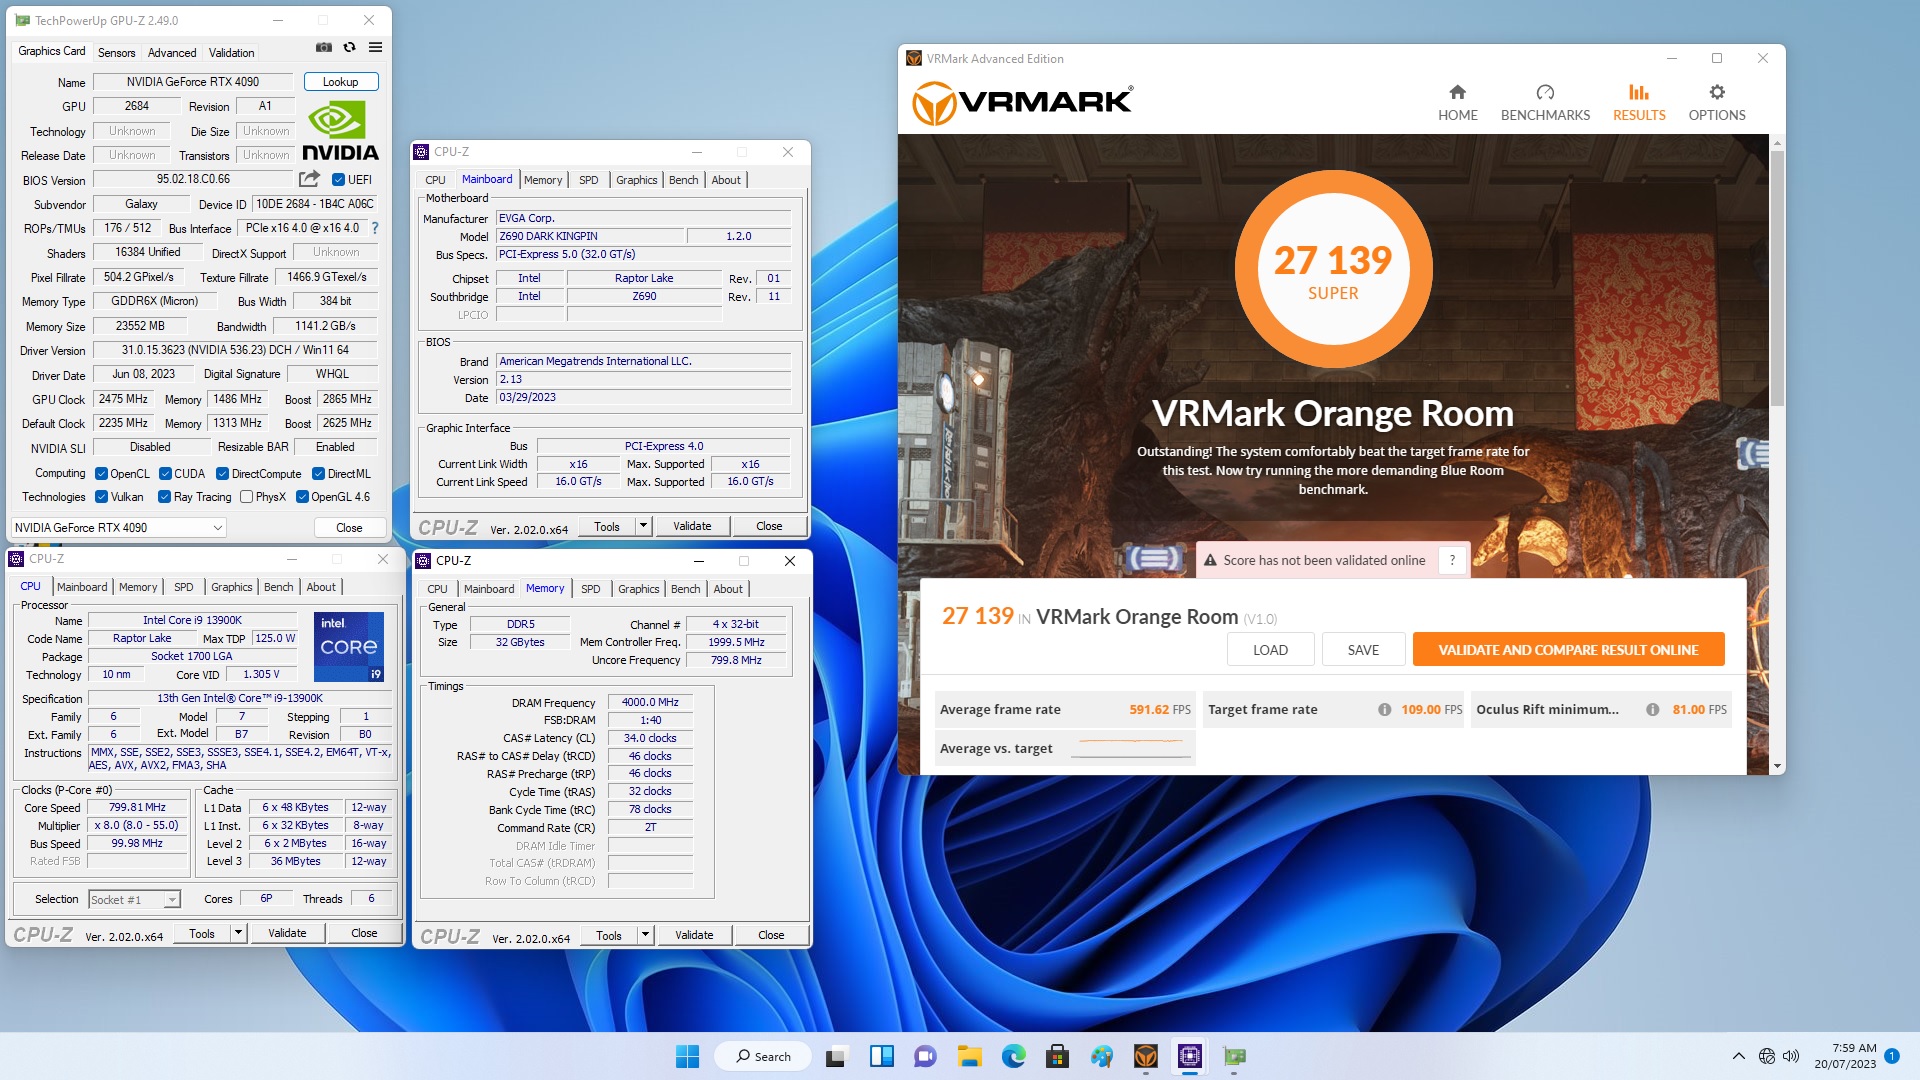Show hidden system tray icons chevron
This screenshot has height=1080, width=1920.
click(1738, 1056)
